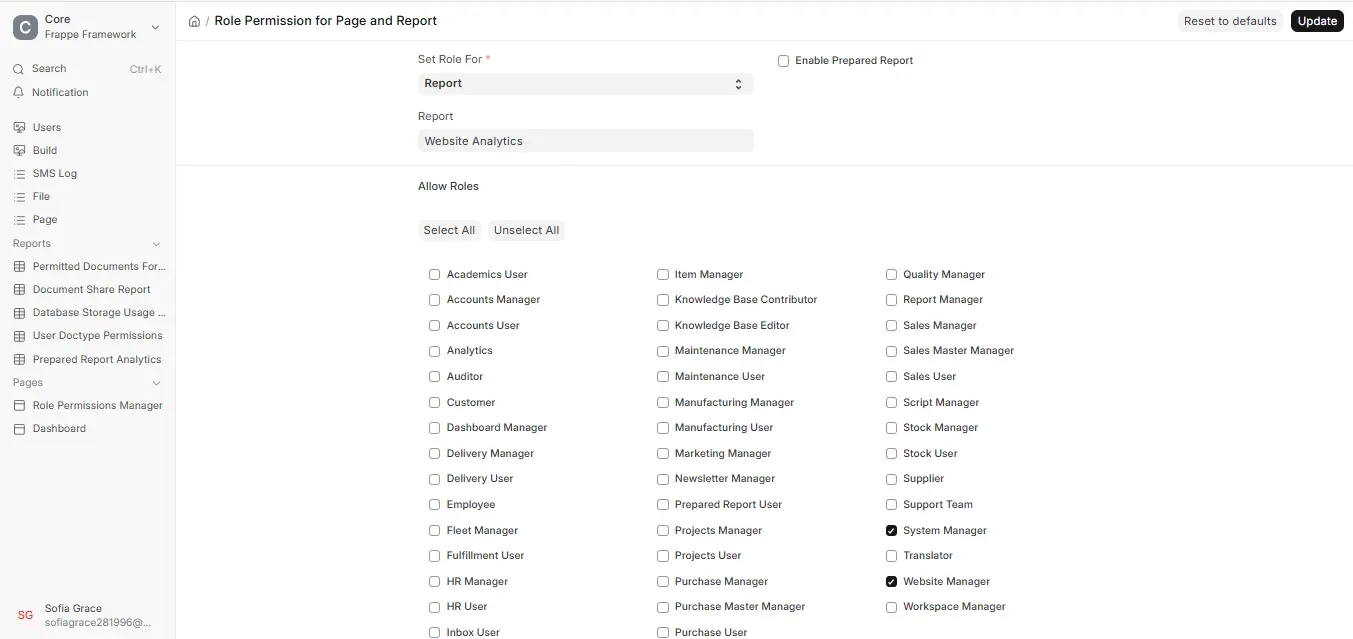Check the Marketing Manager role
The width and height of the screenshot is (1353, 639).
662,453
